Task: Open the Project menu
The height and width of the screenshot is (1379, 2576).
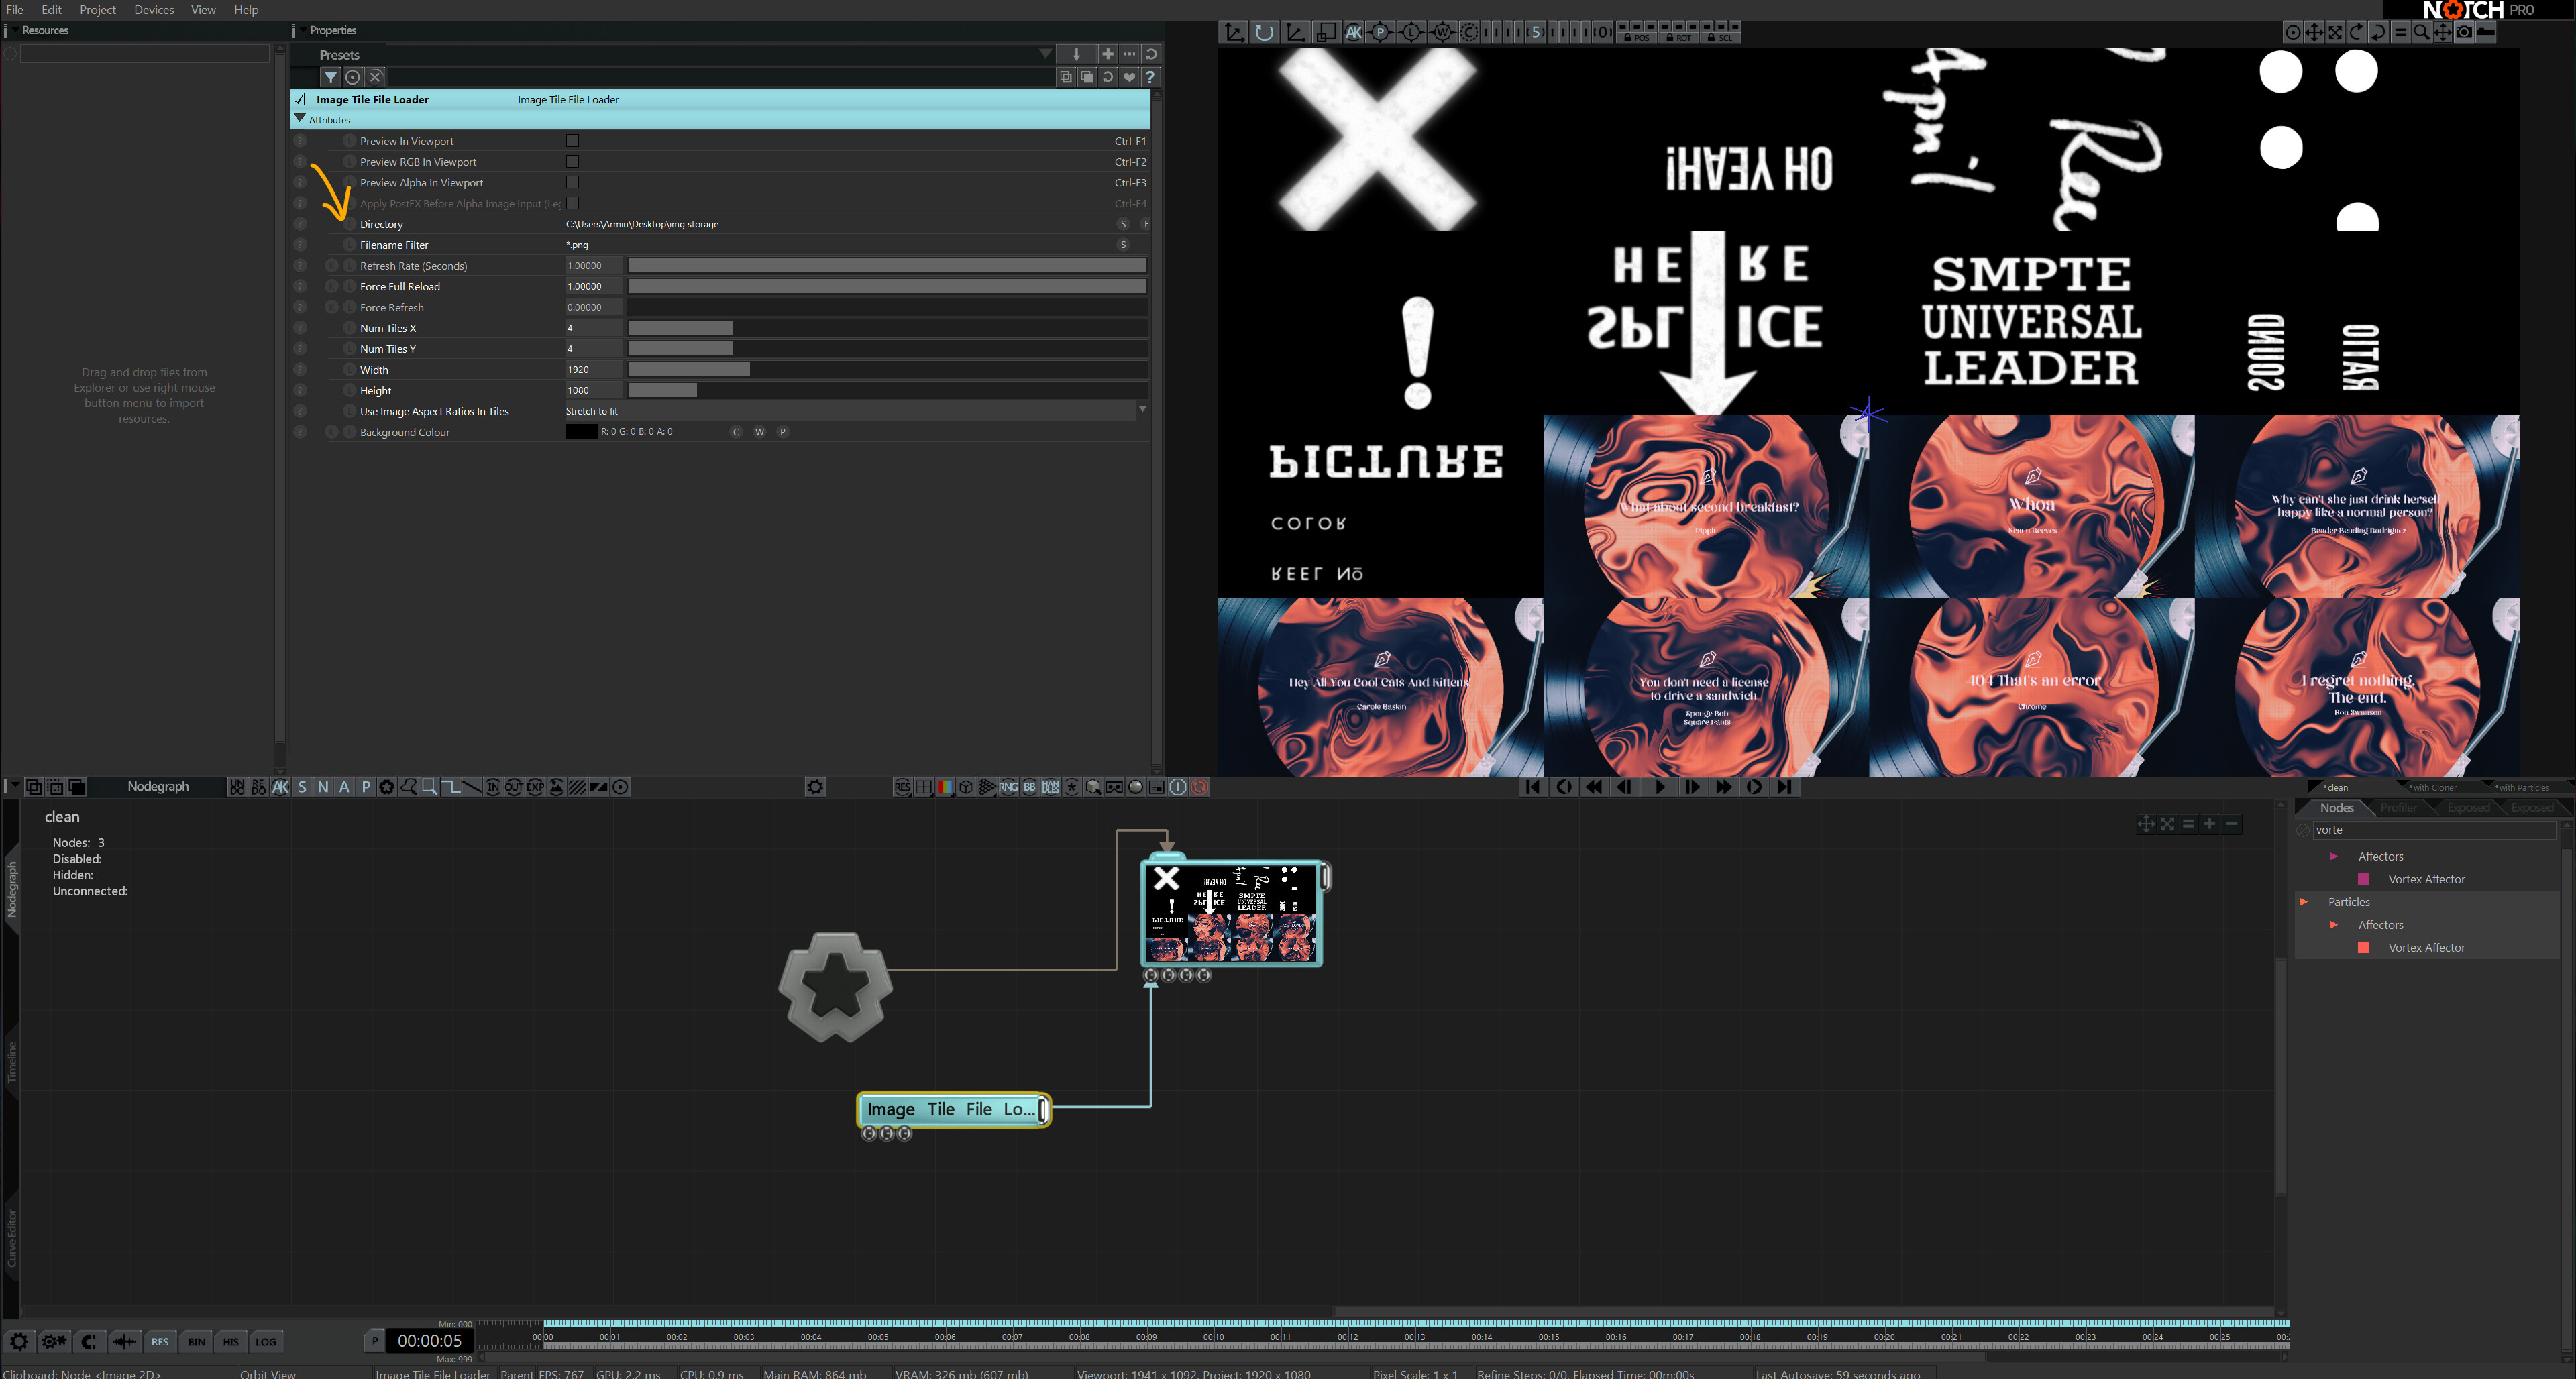Action: click(x=97, y=10)
